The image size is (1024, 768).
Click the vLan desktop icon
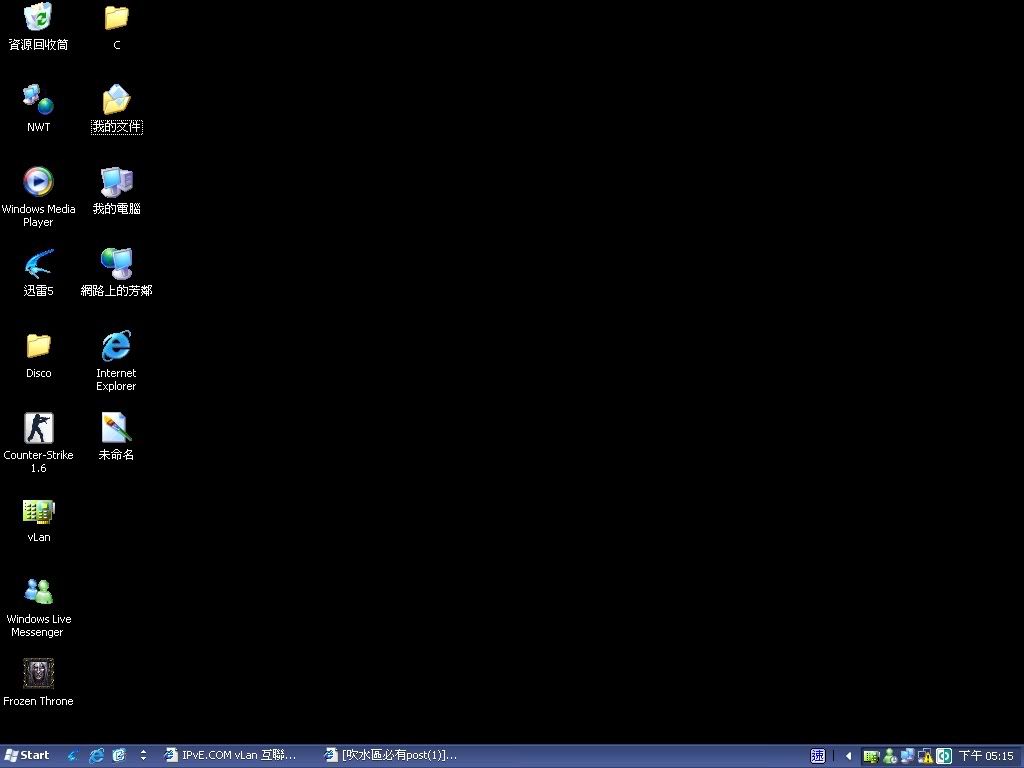pos(38,511)
